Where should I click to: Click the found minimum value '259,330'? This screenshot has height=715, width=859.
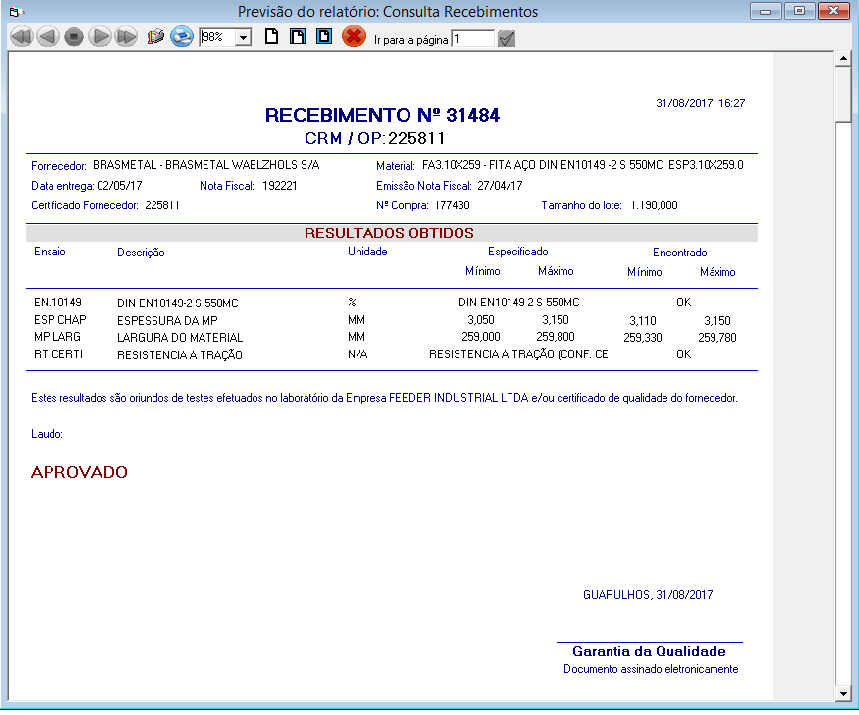tap(643, 338)
